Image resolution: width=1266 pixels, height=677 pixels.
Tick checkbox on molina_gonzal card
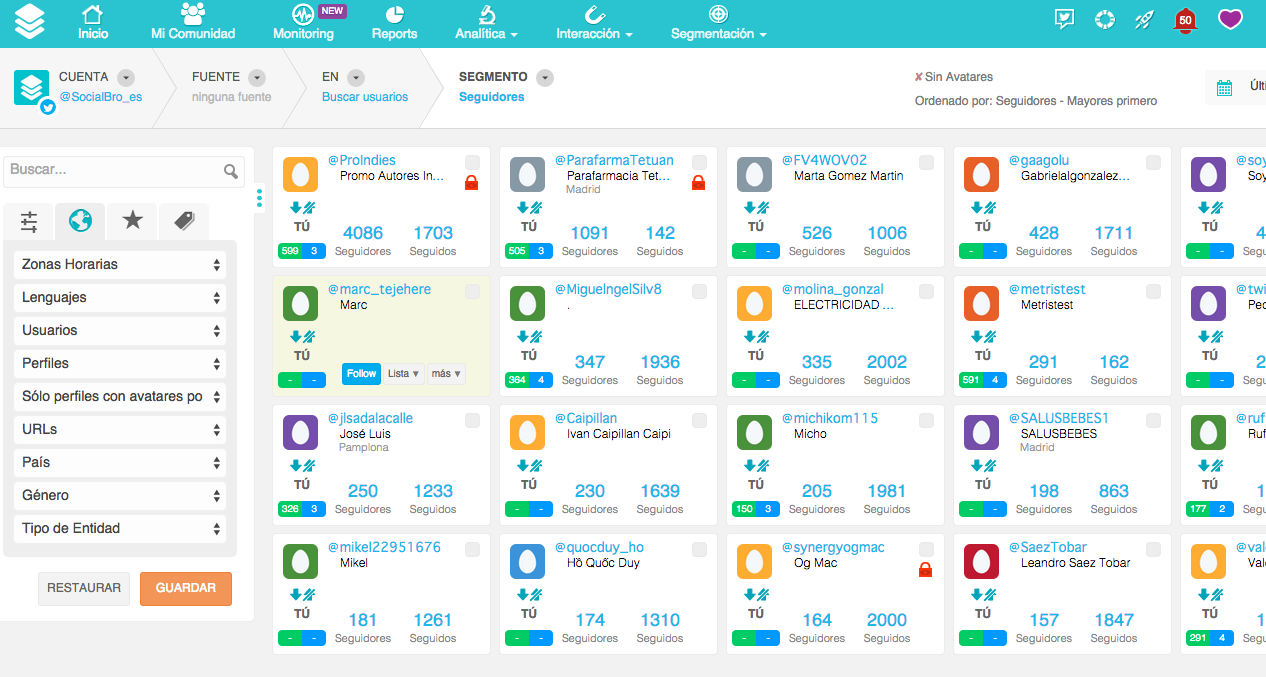(x=926, y=291)
